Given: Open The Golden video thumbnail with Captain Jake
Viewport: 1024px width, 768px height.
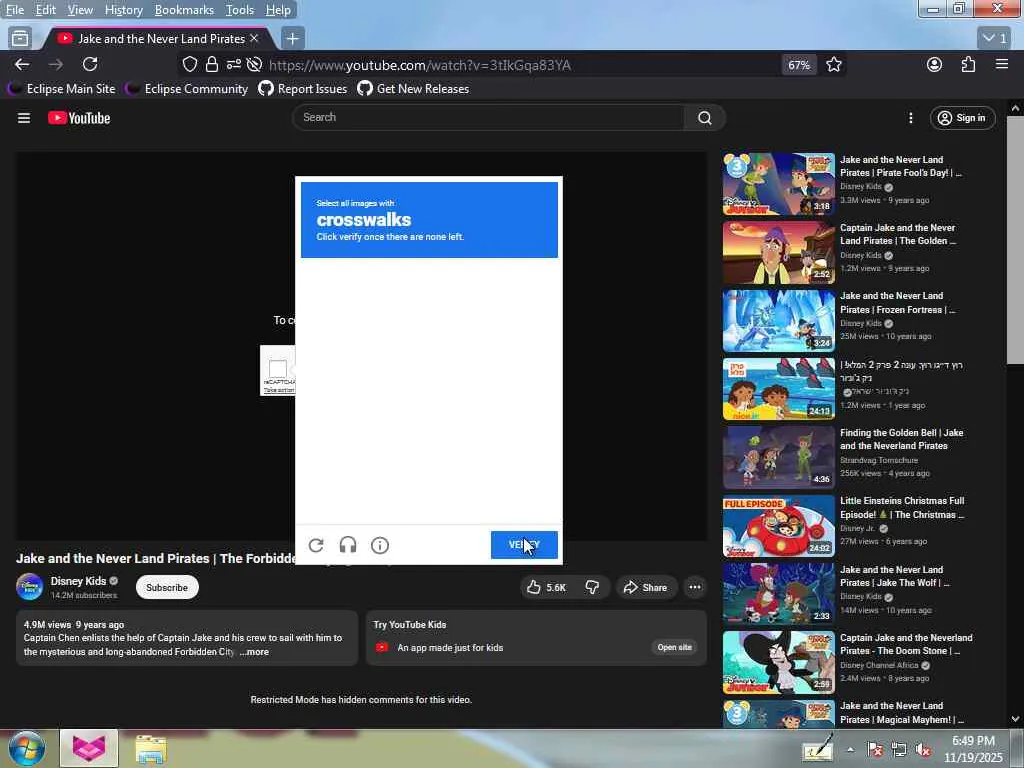Looking at the screenshot, I should point(778,252).
